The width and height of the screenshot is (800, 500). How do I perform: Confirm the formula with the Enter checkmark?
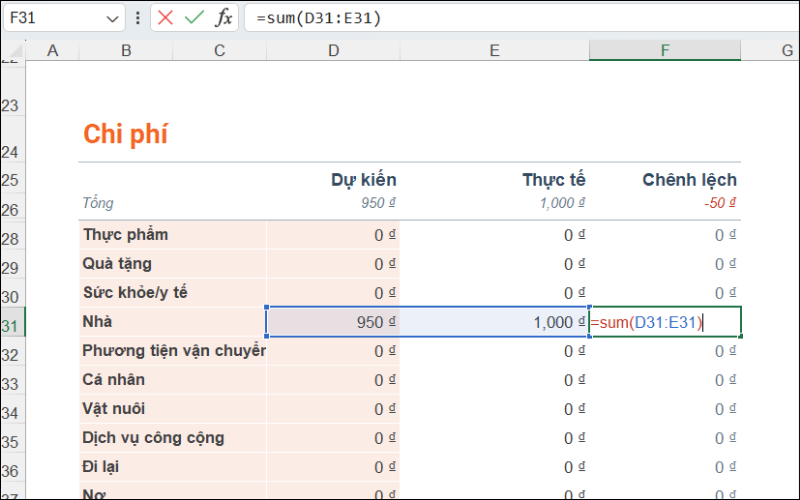194,18
